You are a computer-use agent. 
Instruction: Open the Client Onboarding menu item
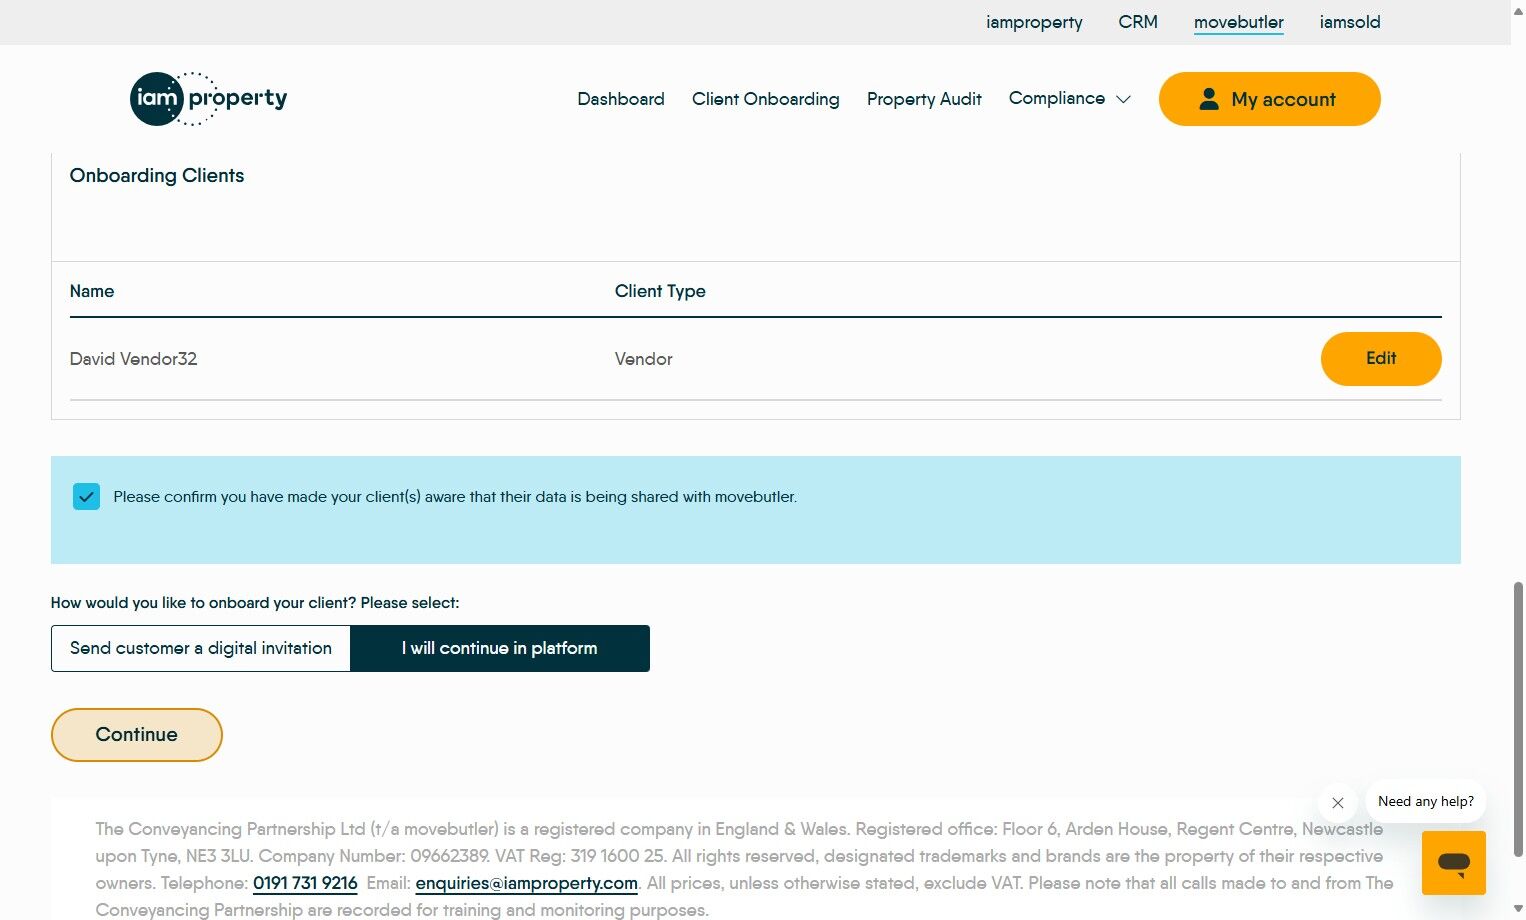click(x=766, y=99)
